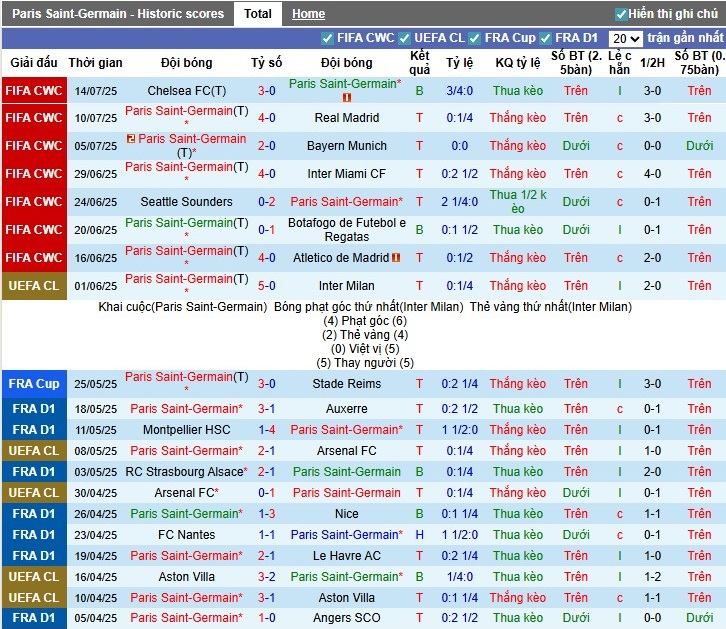Click the UEFA CL label on 01/06/25

tap(34, 286)
